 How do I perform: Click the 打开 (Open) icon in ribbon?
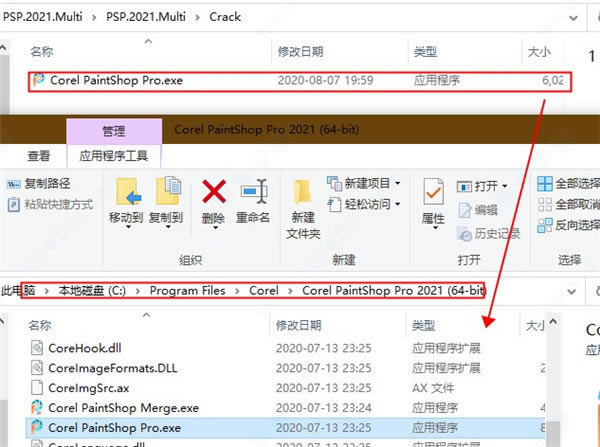tap(464, 186)
